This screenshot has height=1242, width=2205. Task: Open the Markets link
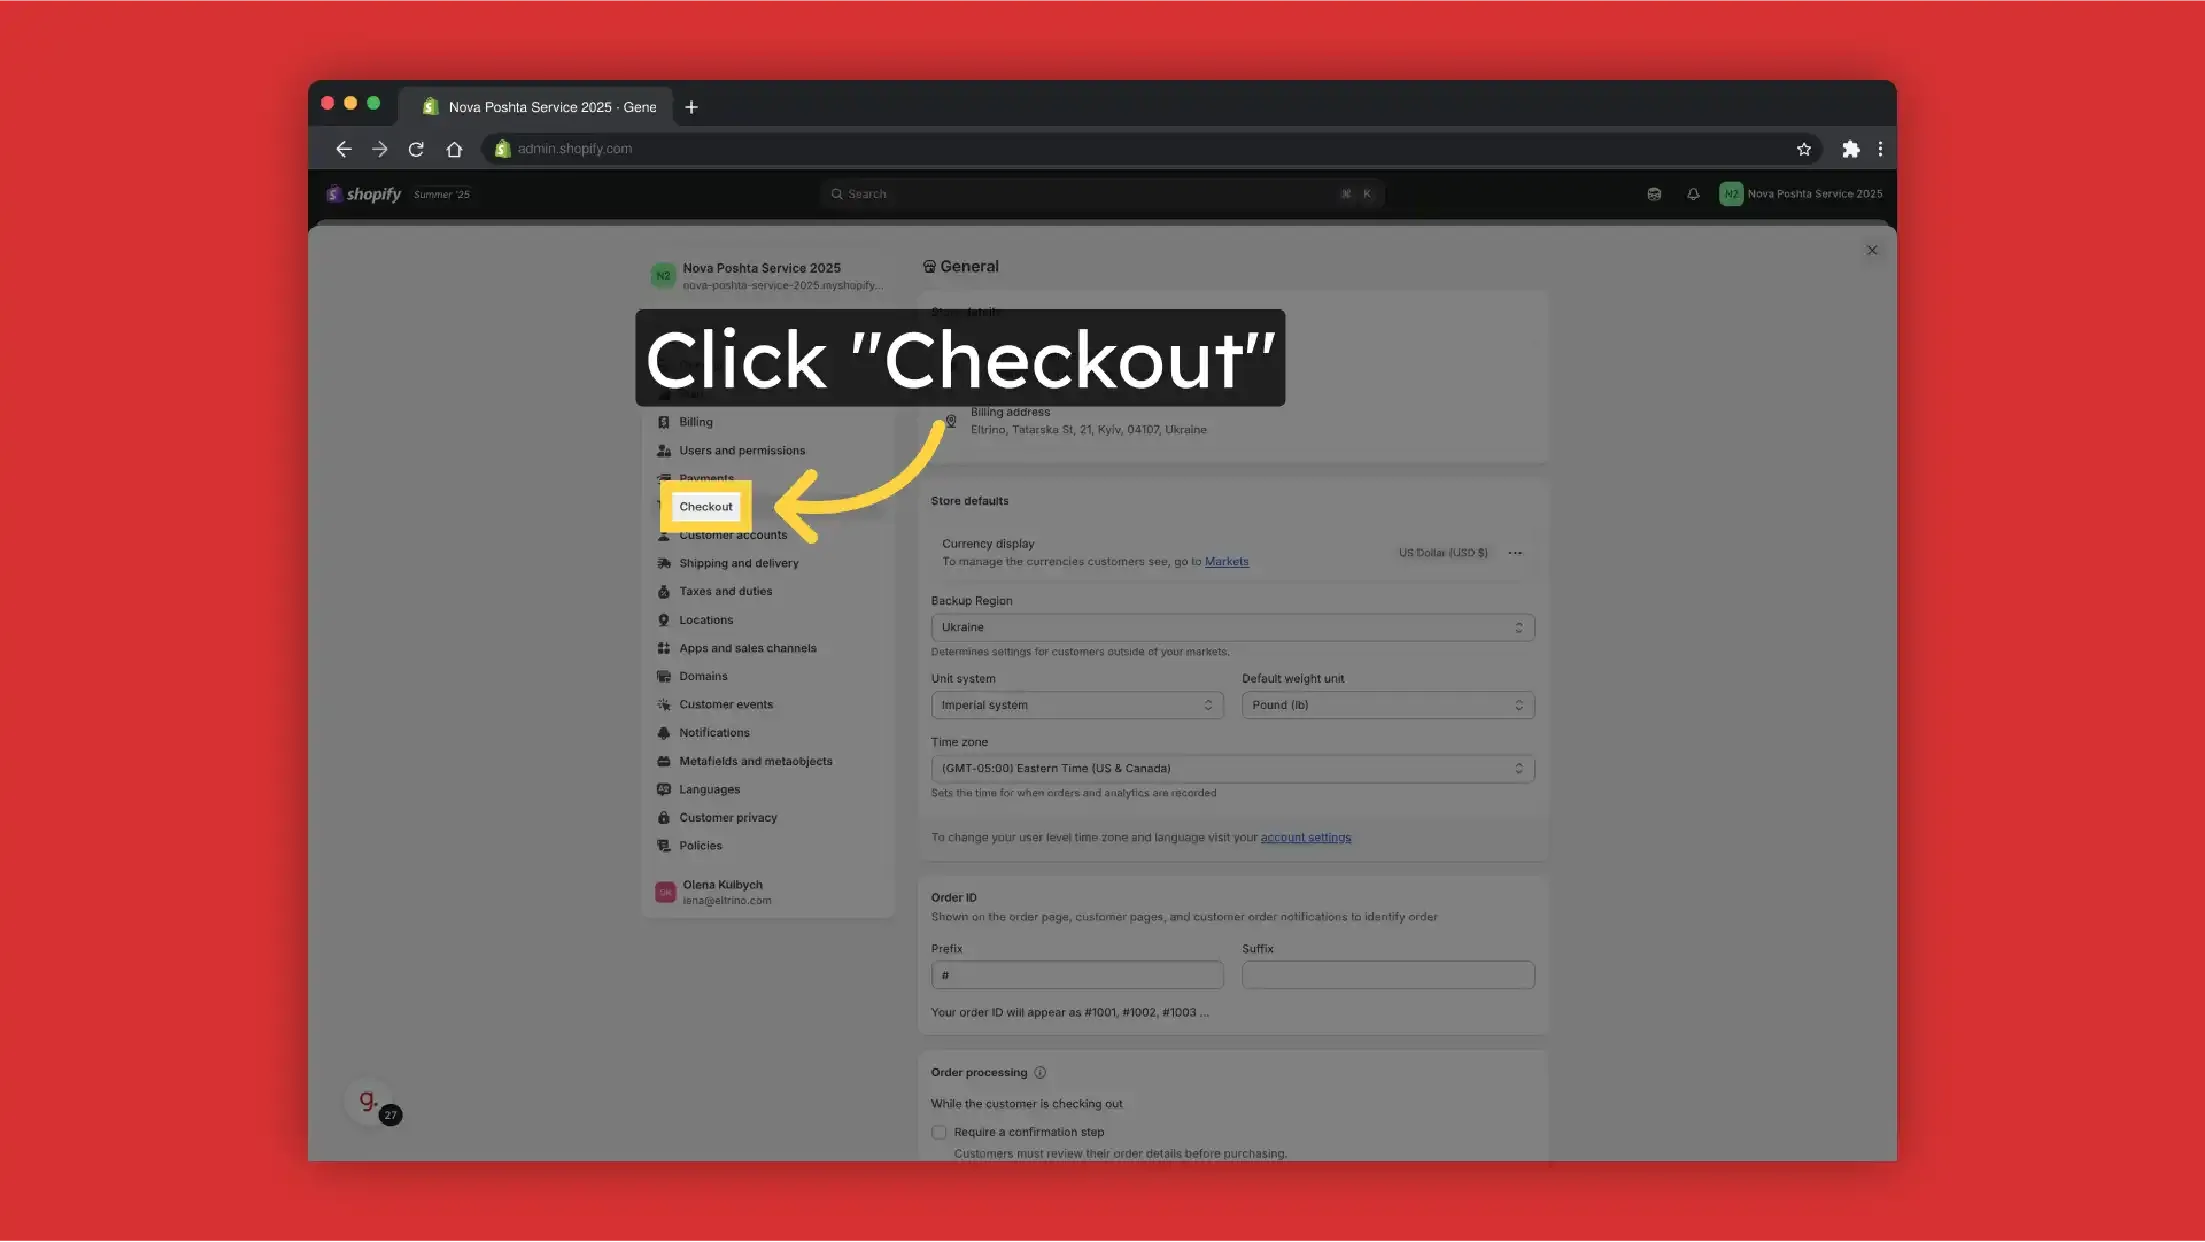click(x=1226, y=562)
